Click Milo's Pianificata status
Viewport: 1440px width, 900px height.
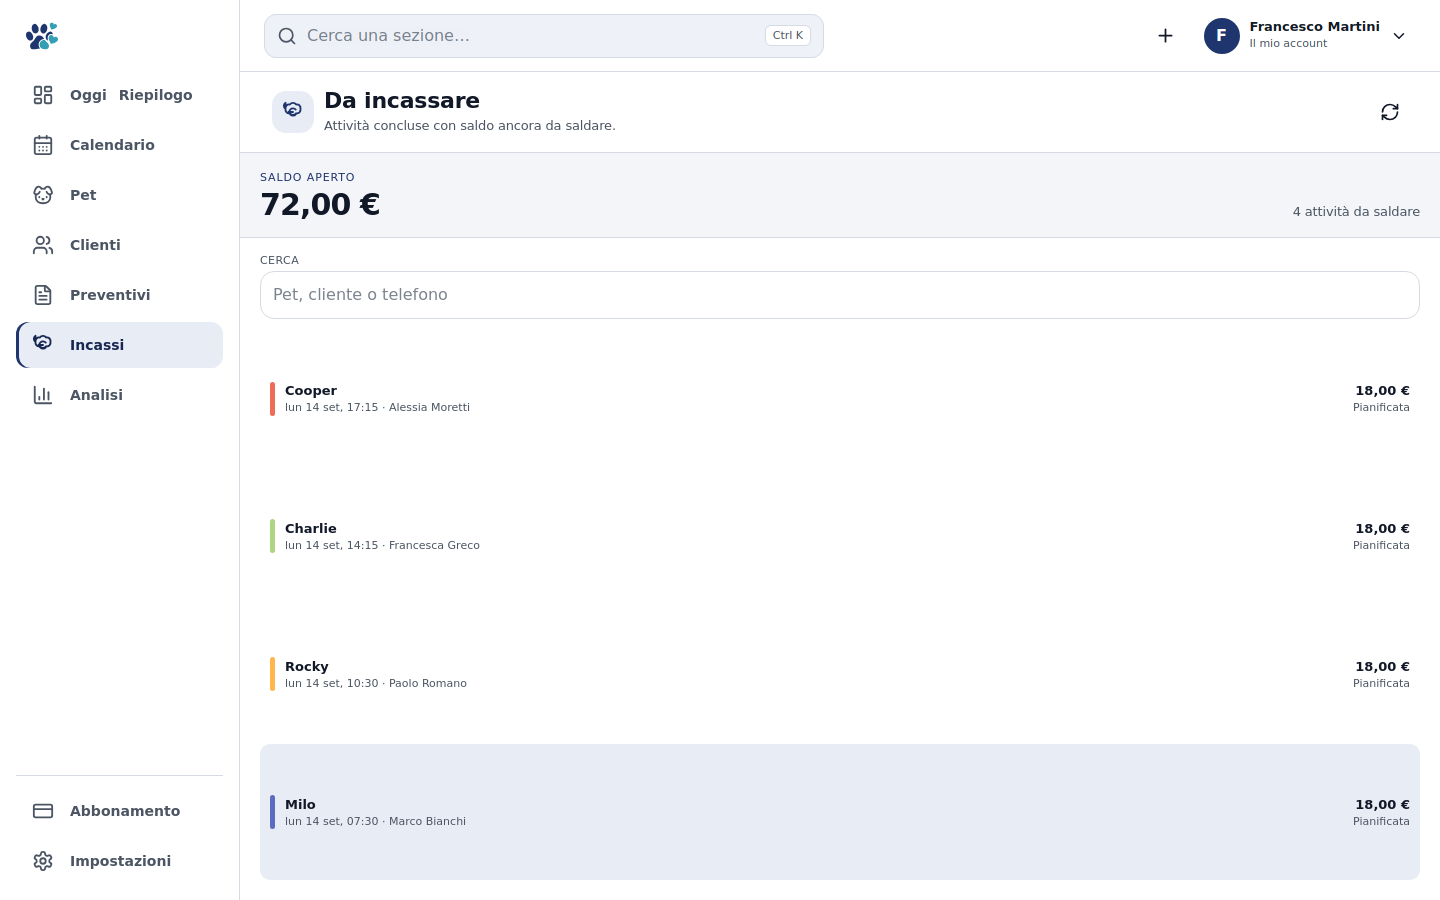(1381, 821)
